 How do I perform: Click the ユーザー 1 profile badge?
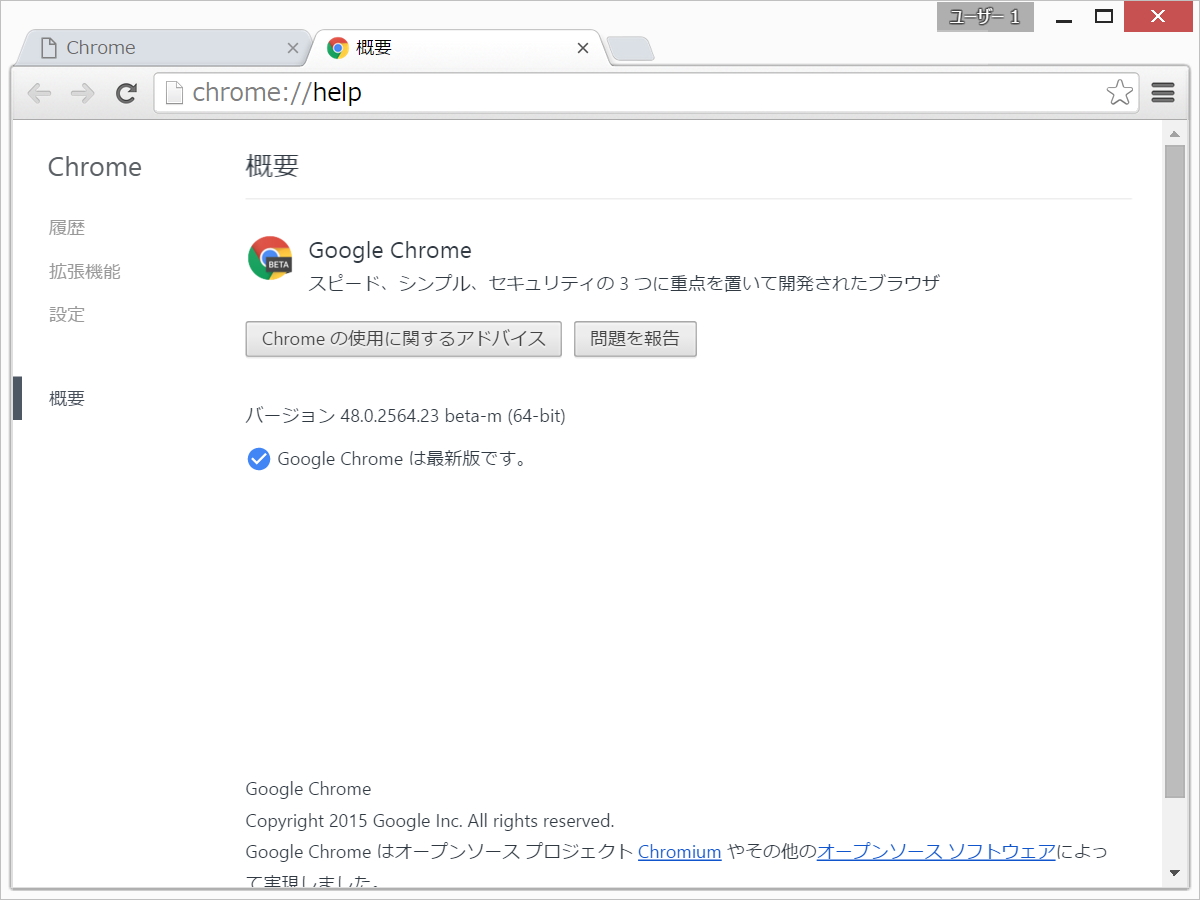pos(984,17)
